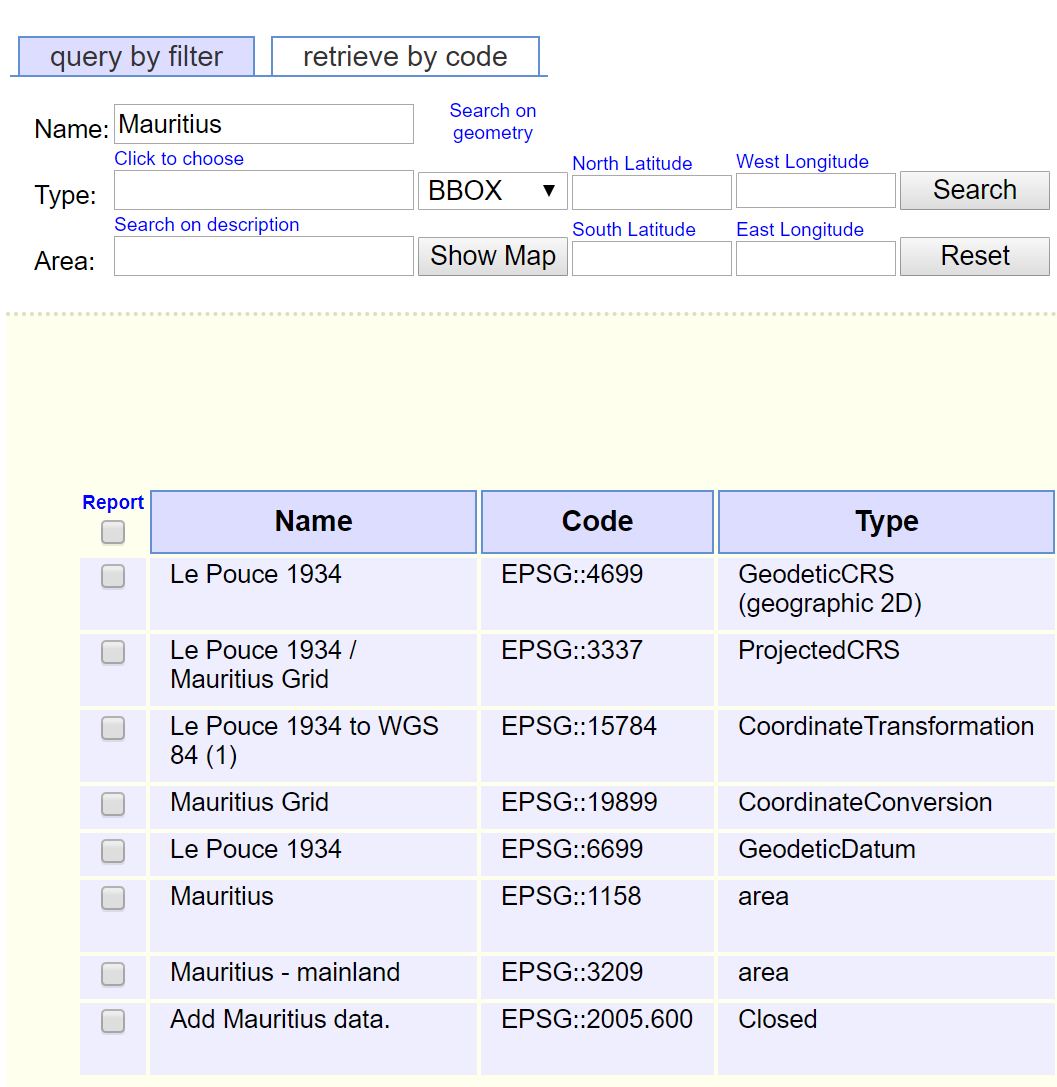This screenshot has height=1087, width=1057.
Task: Tick the checkbox for EPSG::6699 GeodeticDatum
Action: pos(113,851)
